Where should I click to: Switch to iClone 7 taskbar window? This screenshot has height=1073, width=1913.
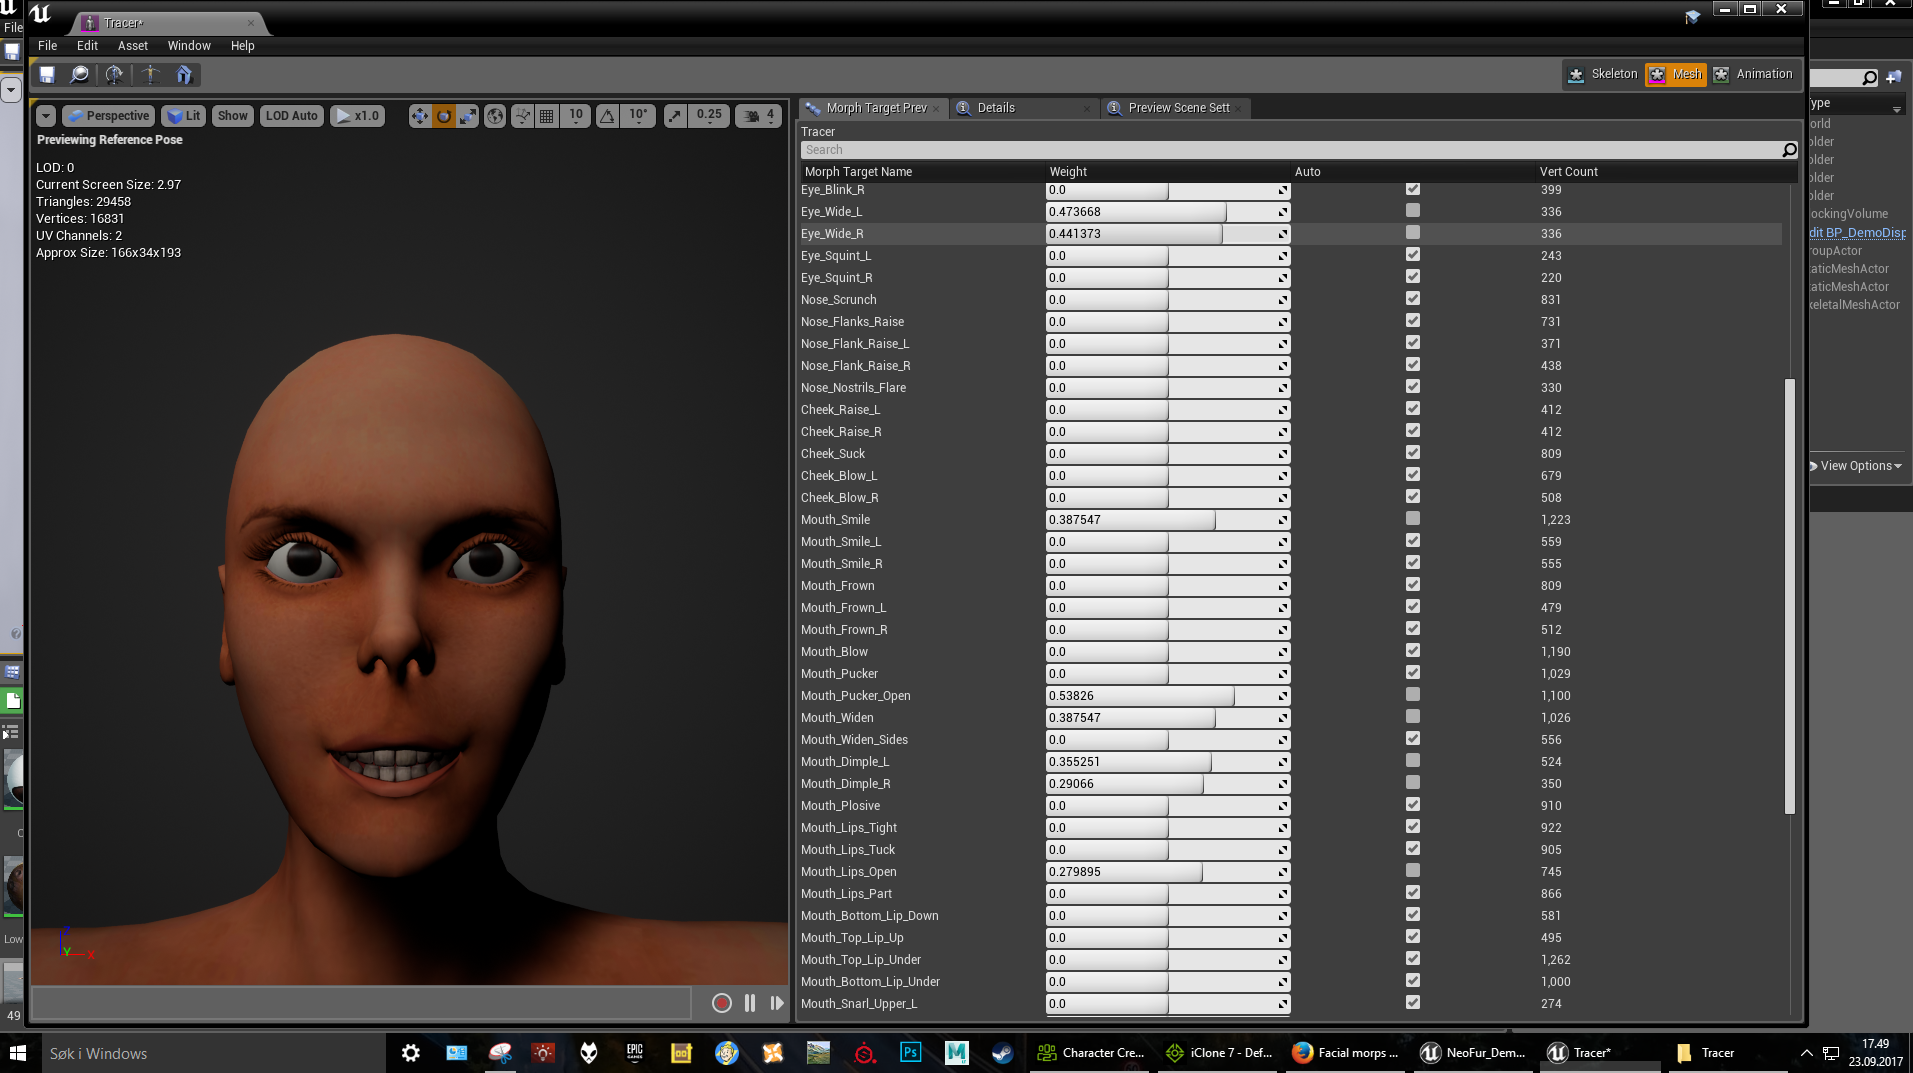coord(1219,1053)
